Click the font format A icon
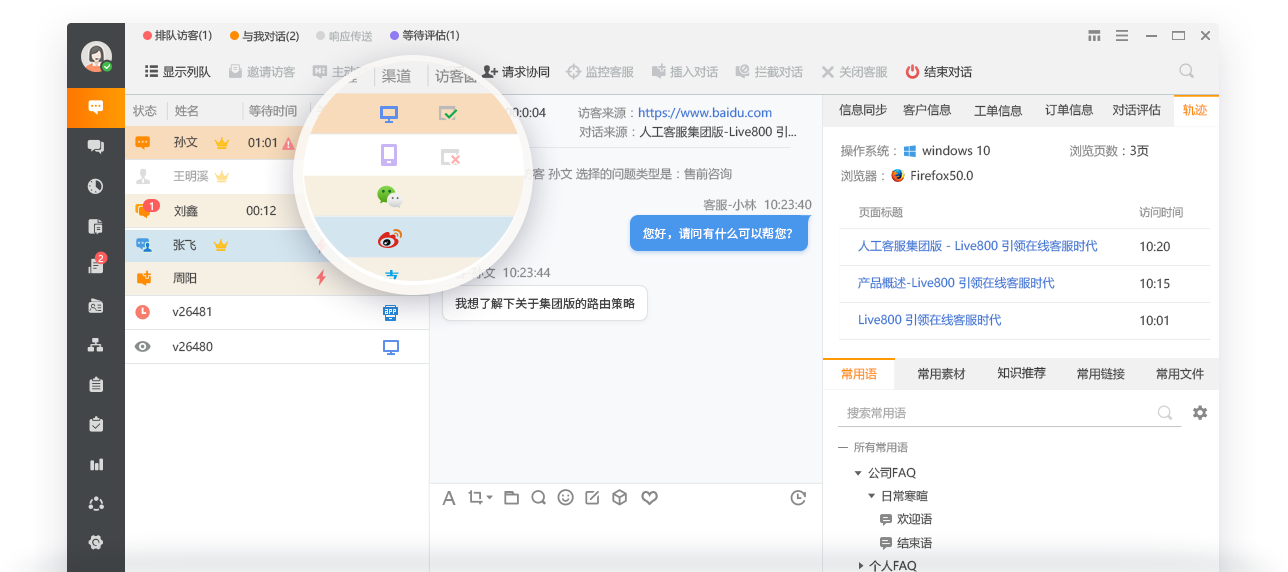This screenshot has width=1288, height=572. pos(449,497)
